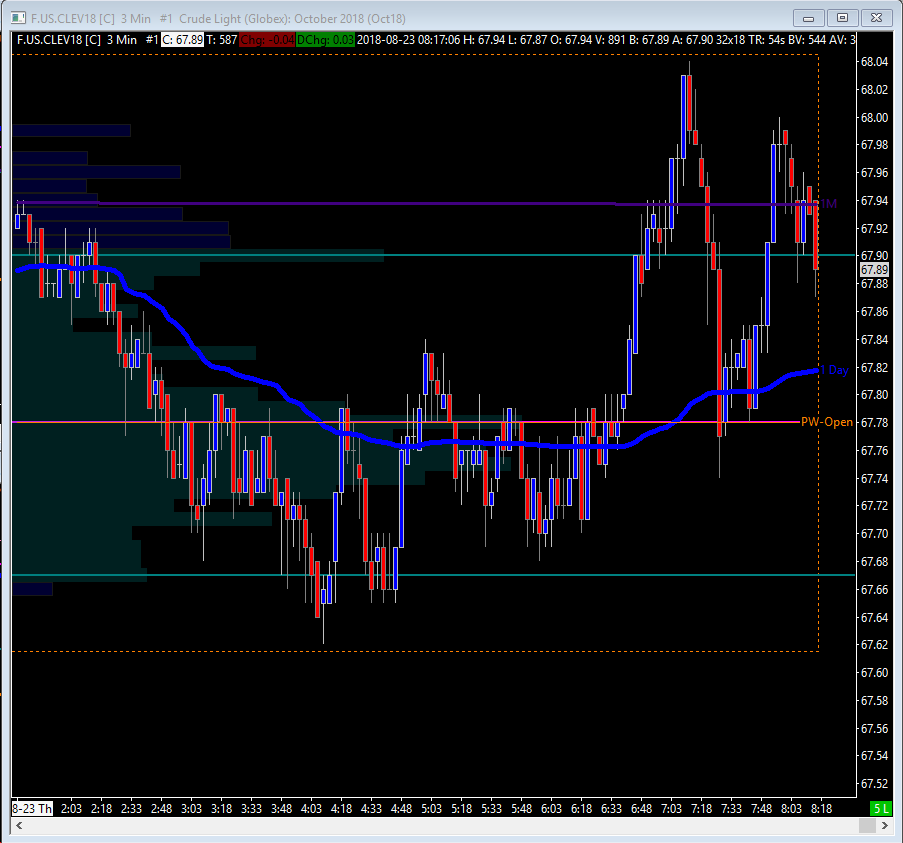Click the 'L: 67.87' low value

pyautogui.click(x=527, y=40)
